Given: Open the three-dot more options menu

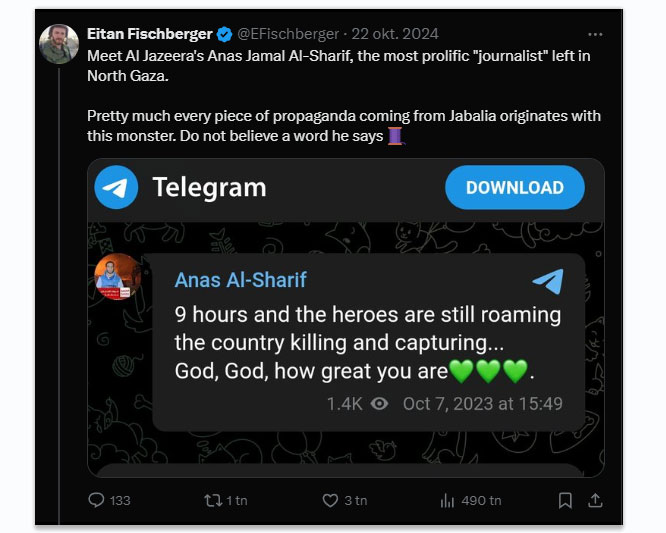Looking at the screenshot, I should pyautogui.click(x=596, y=35).
